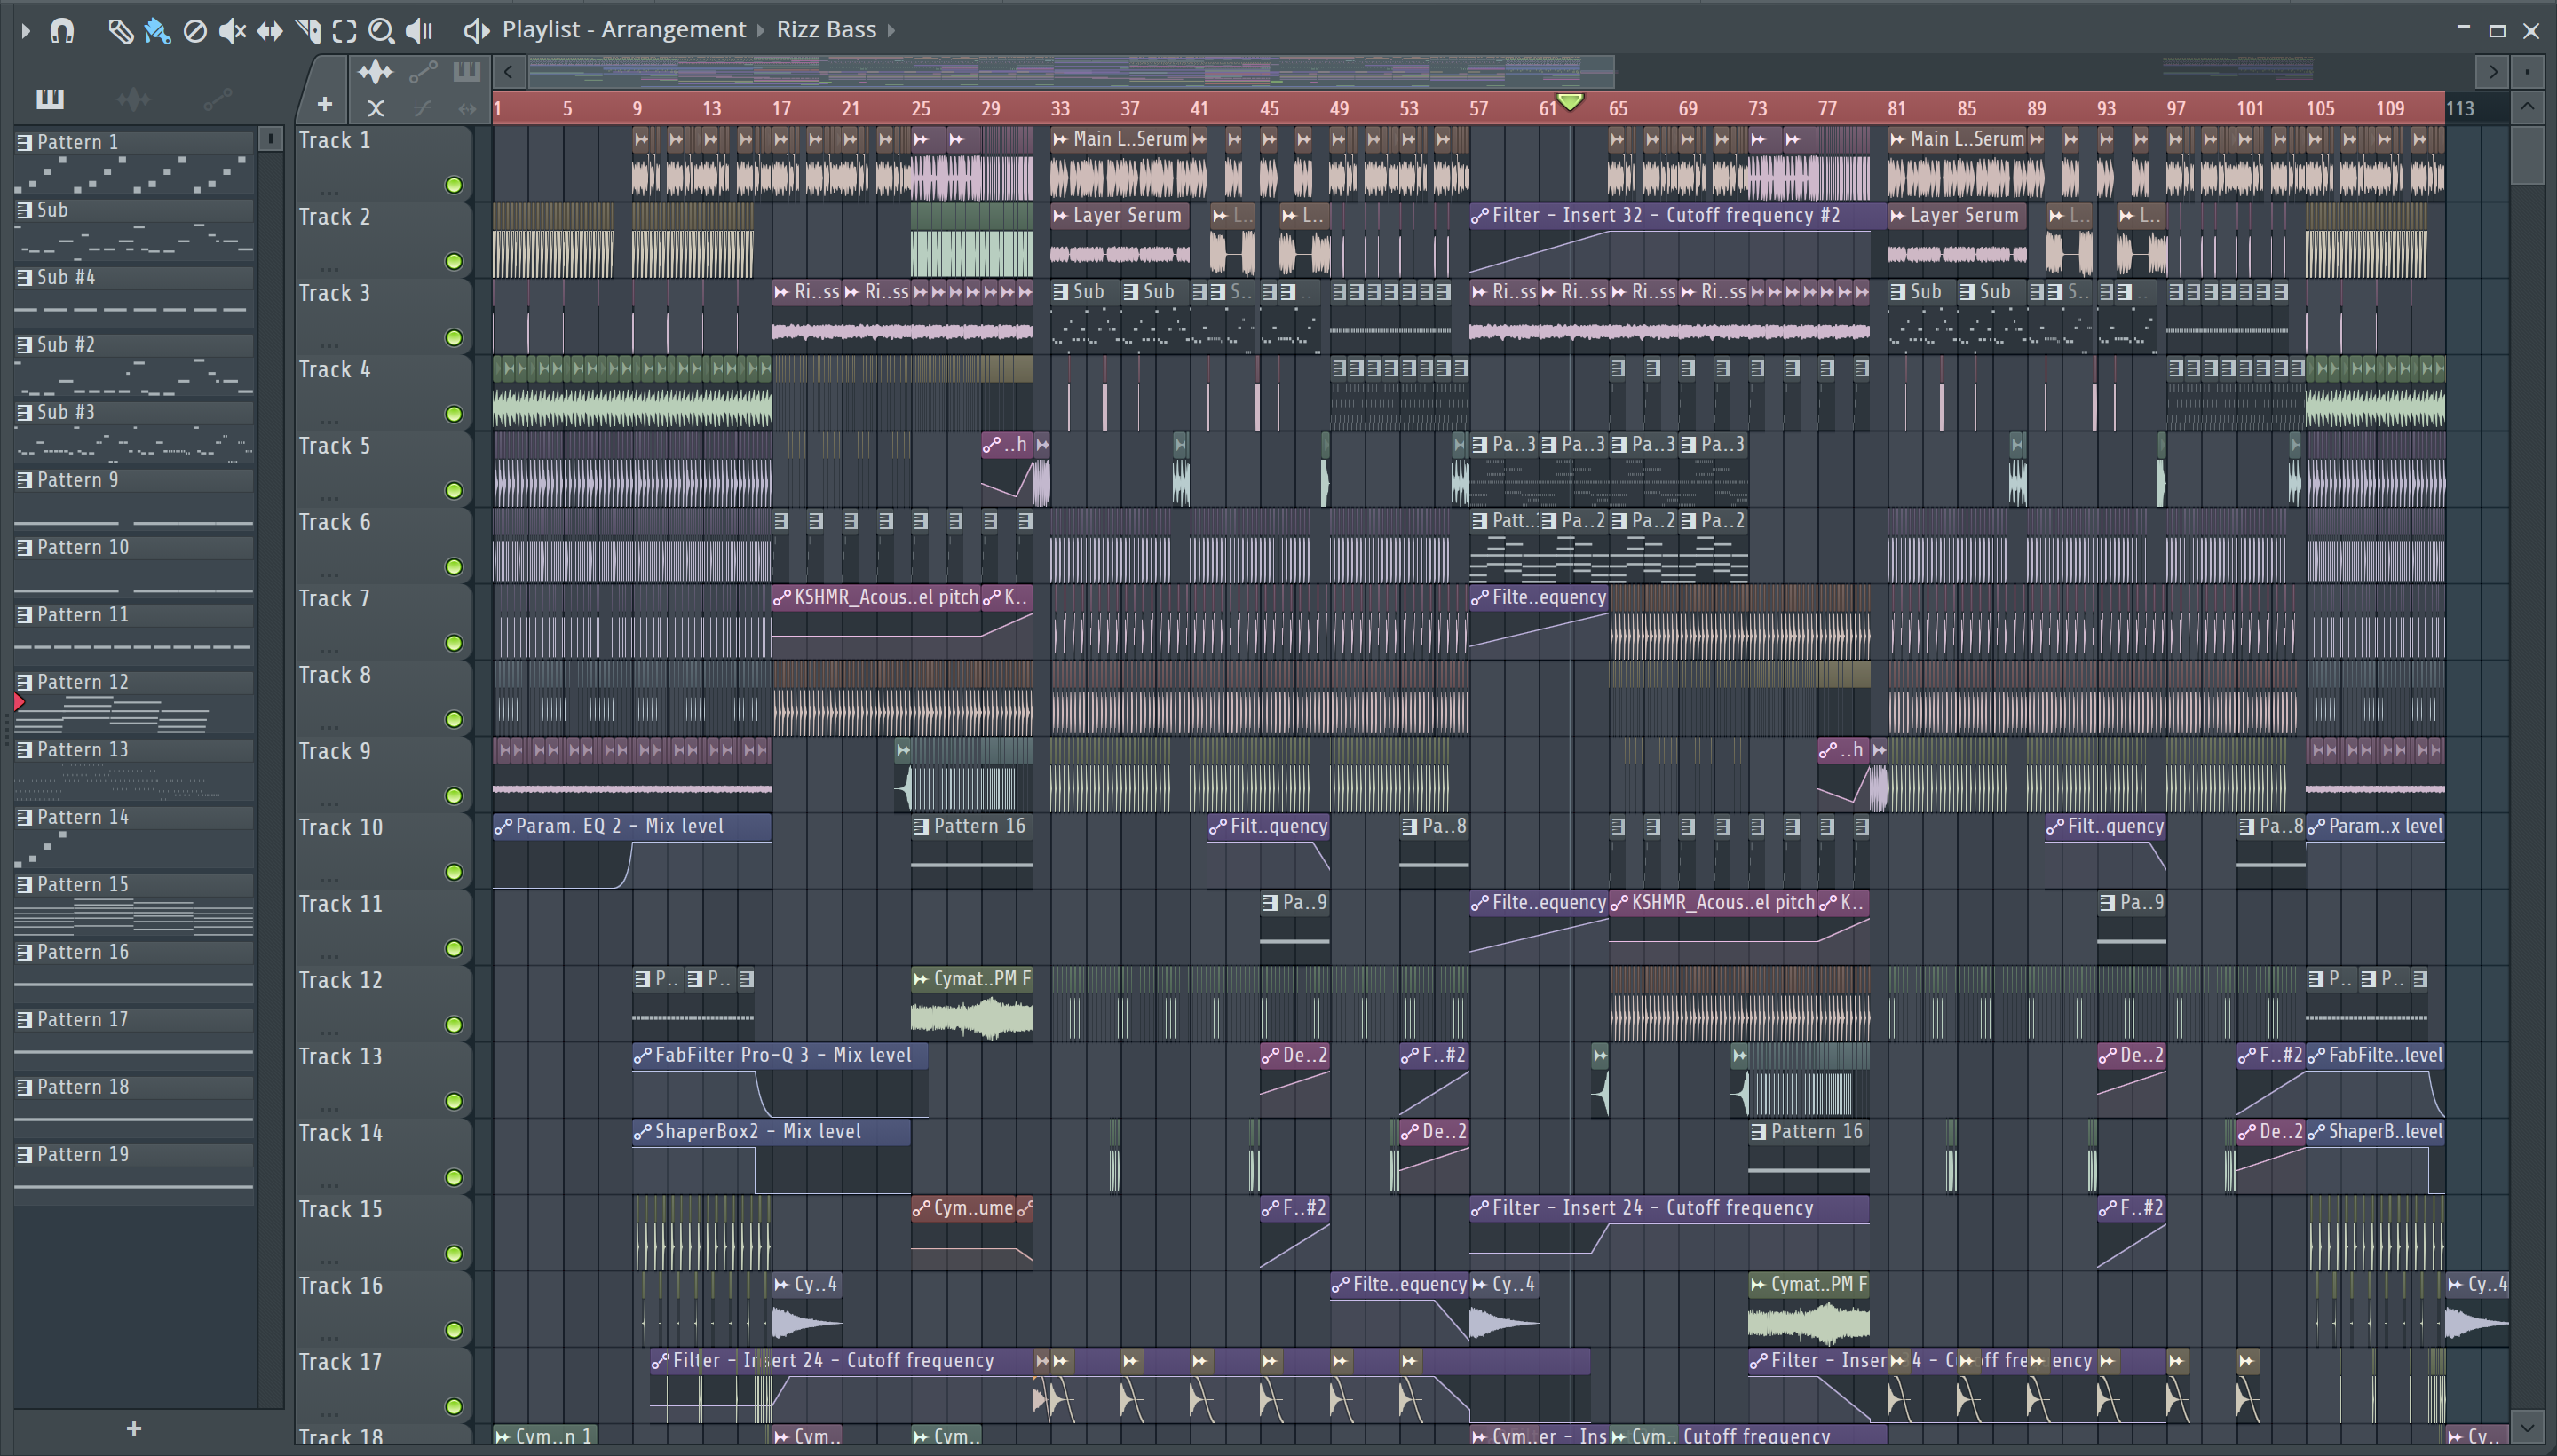Click the vertical playlist scrollbar thumb
The height and width of the screenshot is (1456, 2557).
click(2527, 155)
